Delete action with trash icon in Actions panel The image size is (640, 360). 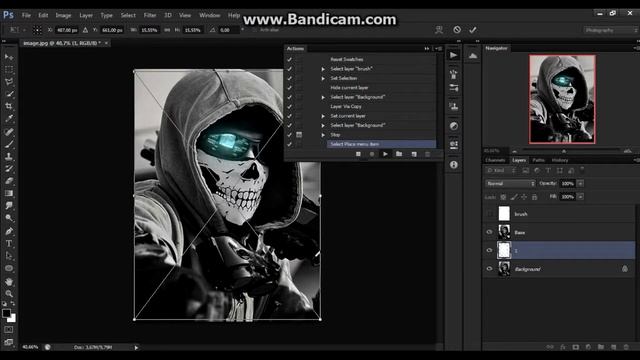pos(427,154)
